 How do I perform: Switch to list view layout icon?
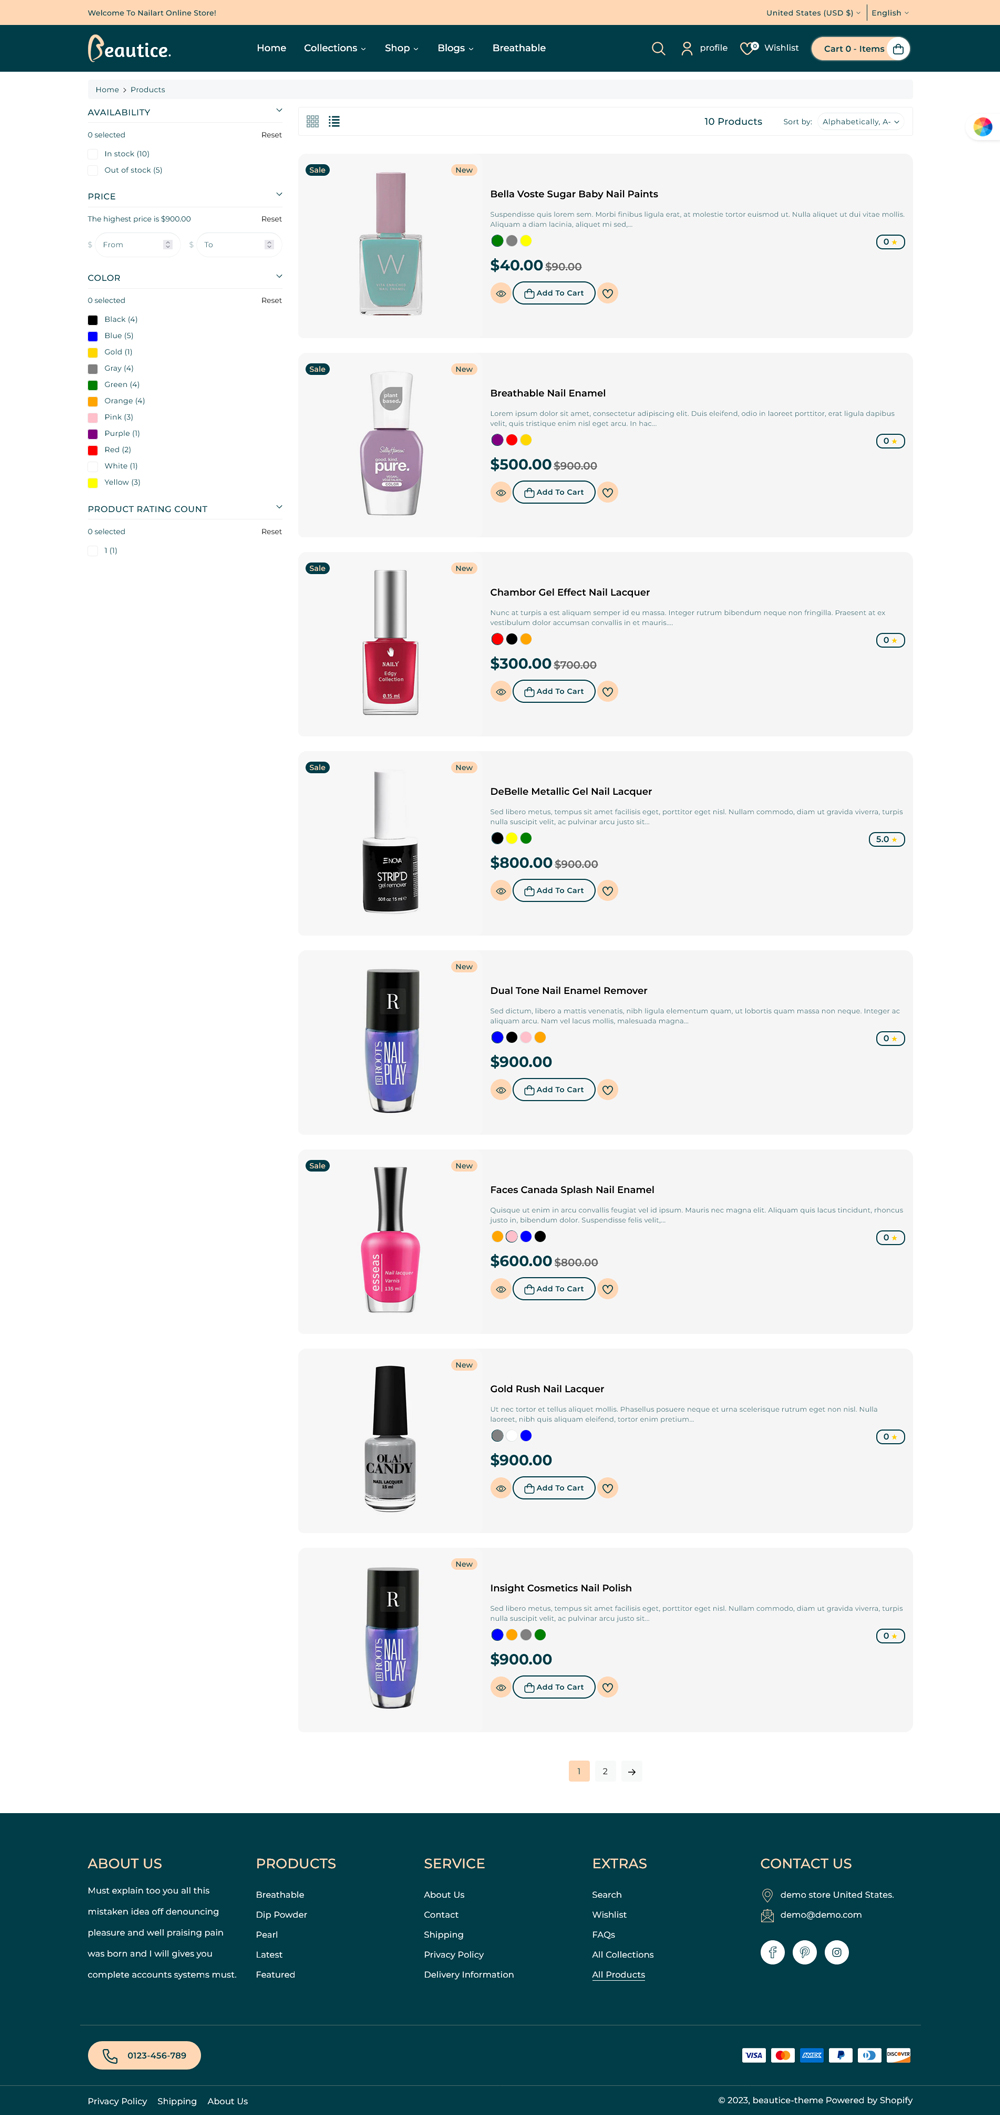tap(334, 121)
